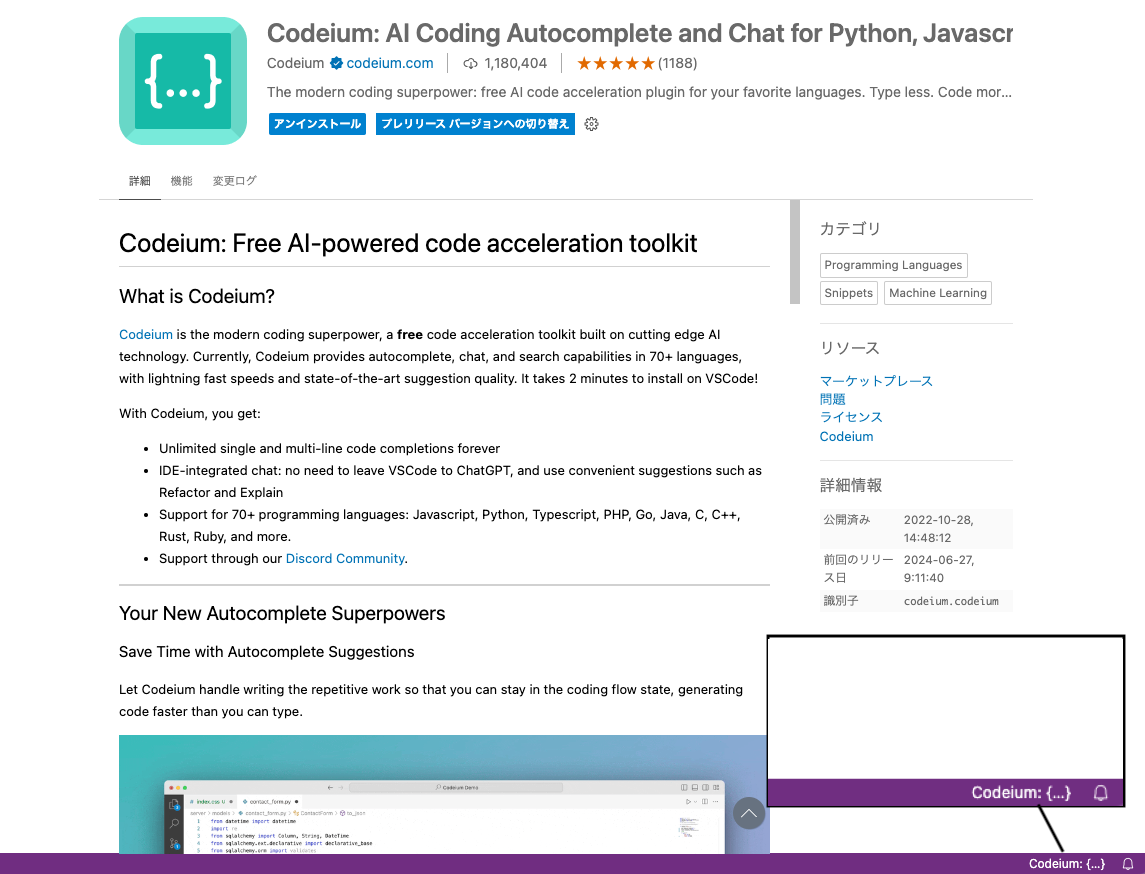Image resolution: width=1145 pixels, height=874 pixels.
Task: Open the extension settings gear icon
Action: click(x=591, y=123)
